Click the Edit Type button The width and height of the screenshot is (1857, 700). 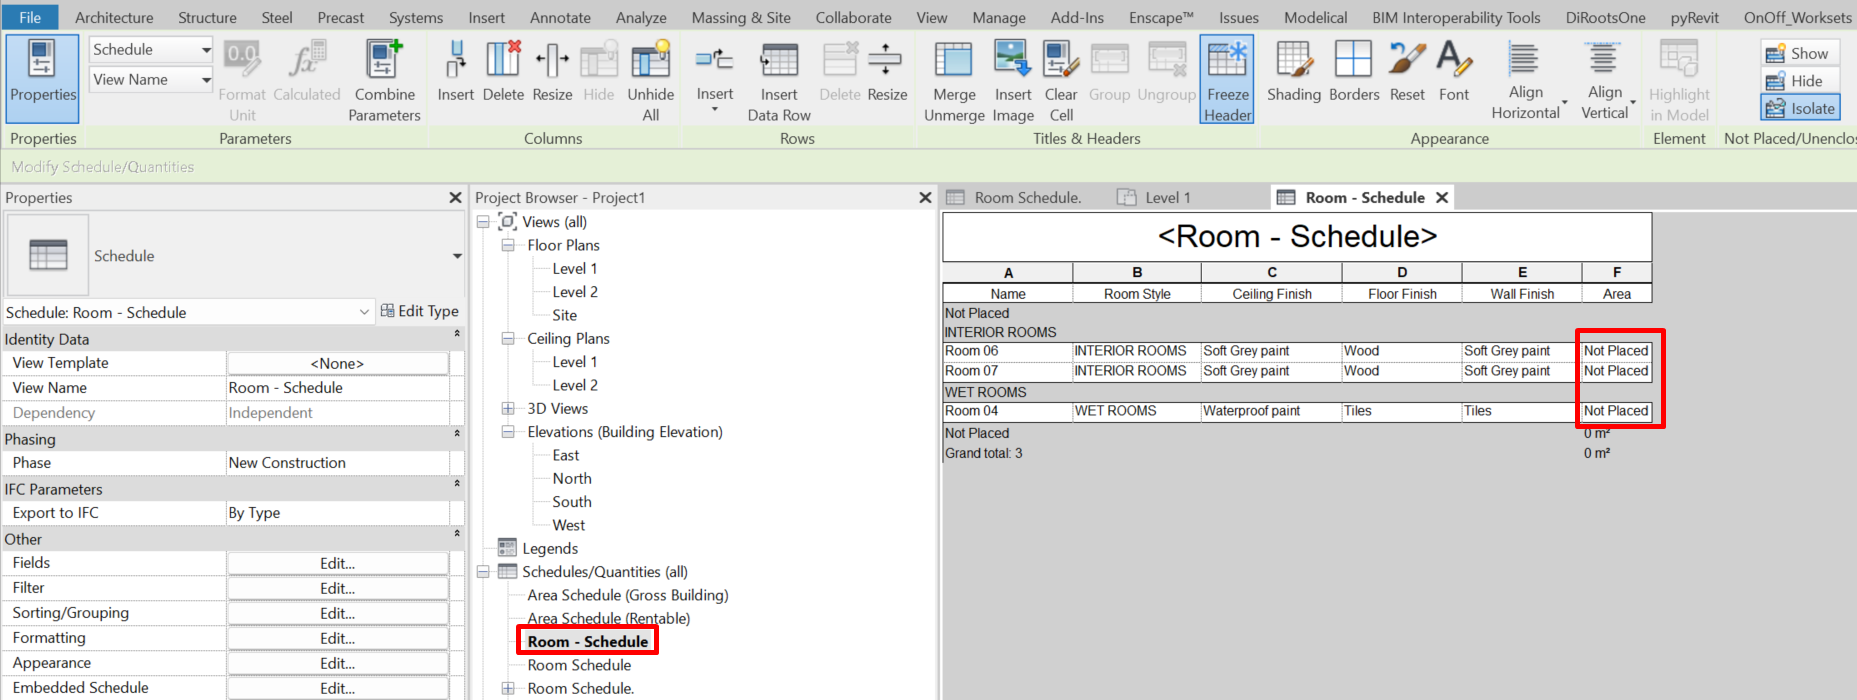click(x=419, y=311)
